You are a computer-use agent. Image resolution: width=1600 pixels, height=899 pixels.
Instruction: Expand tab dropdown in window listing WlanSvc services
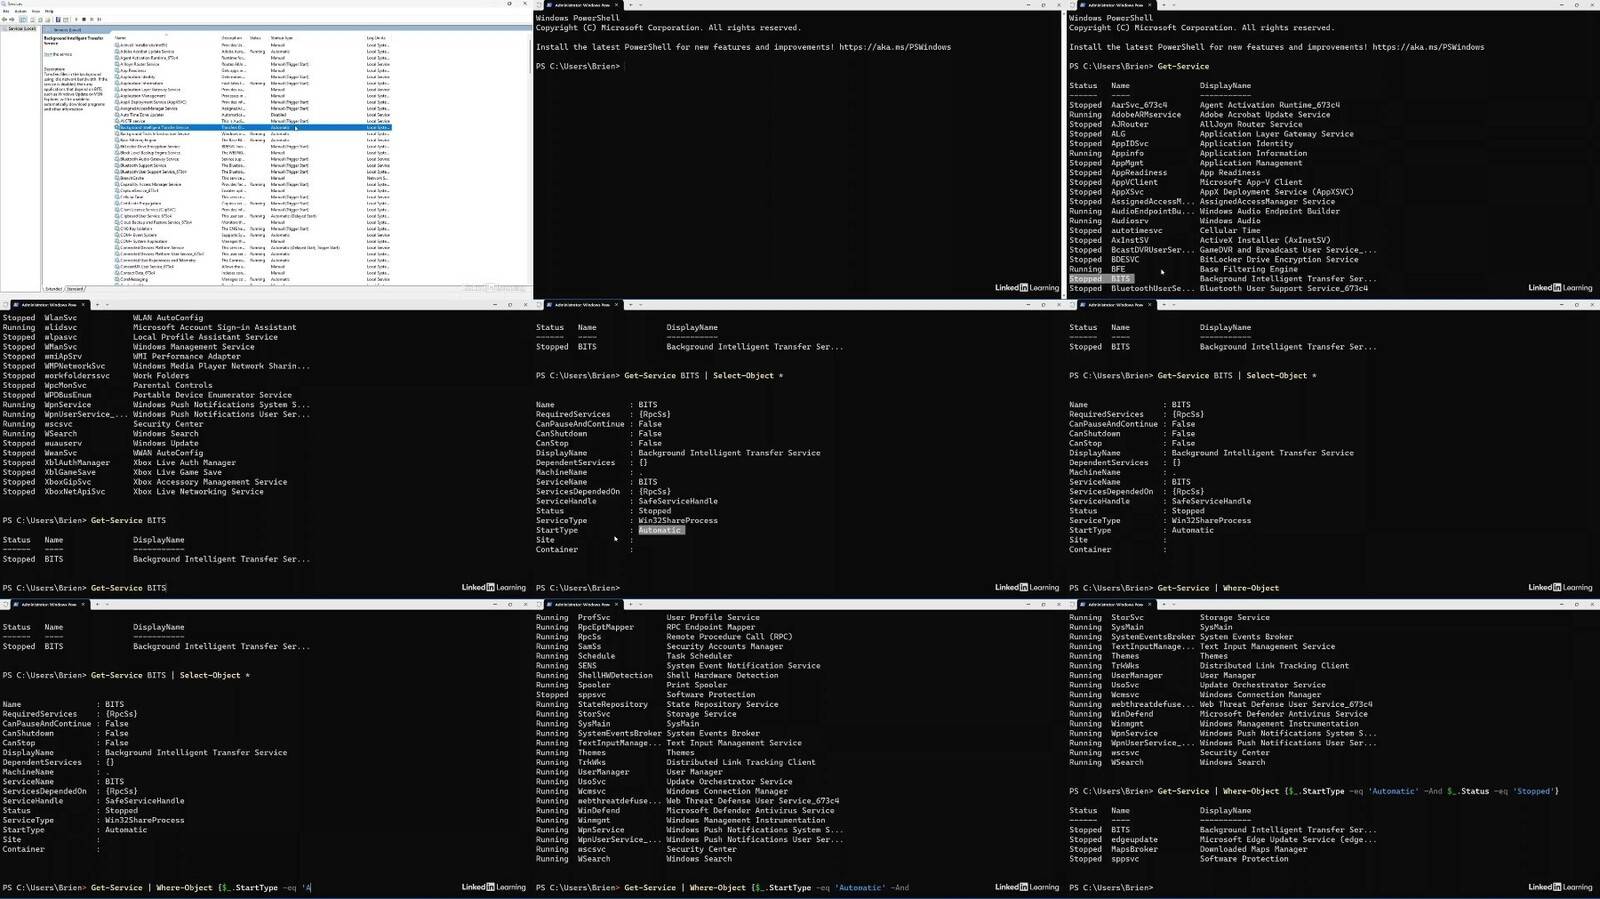coord(107,305)
